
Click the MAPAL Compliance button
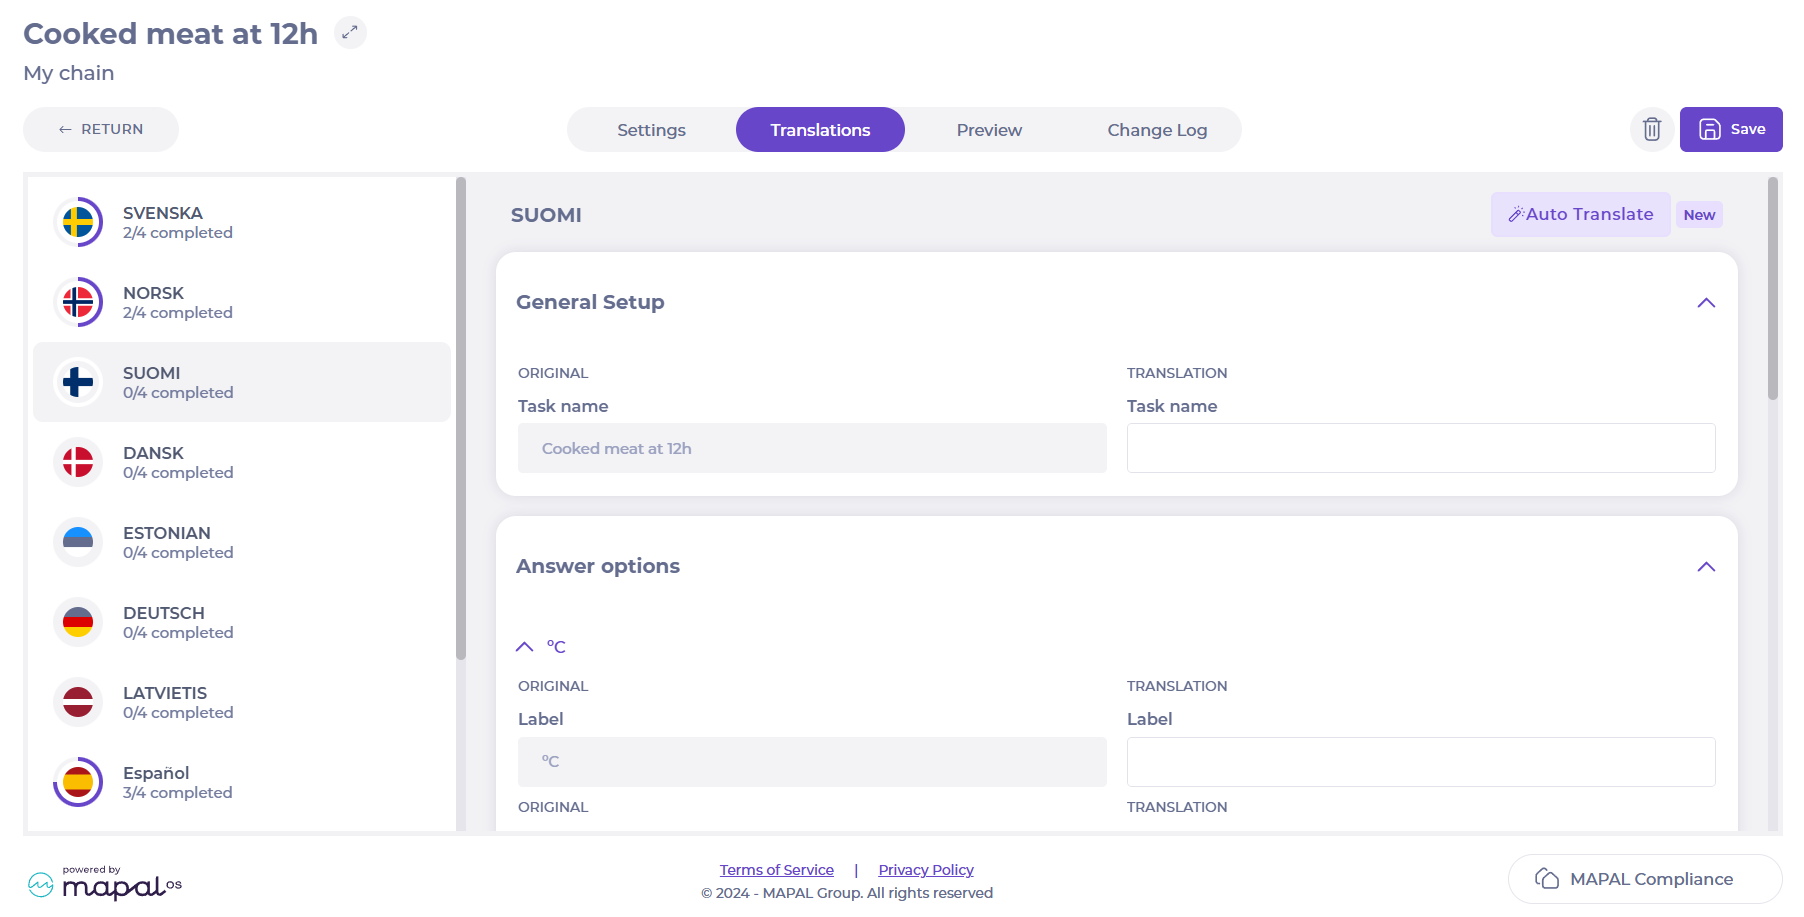pos(1645,879)
